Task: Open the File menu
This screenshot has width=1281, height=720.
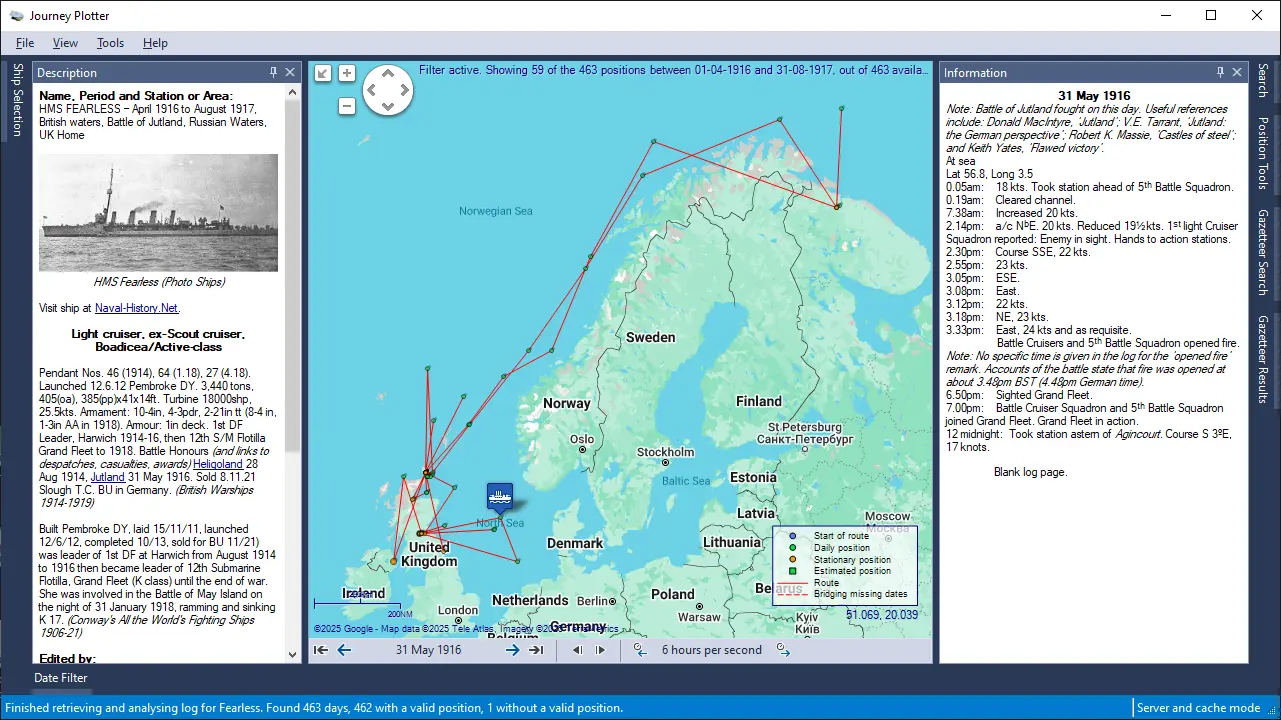Action: click(25, 43)
